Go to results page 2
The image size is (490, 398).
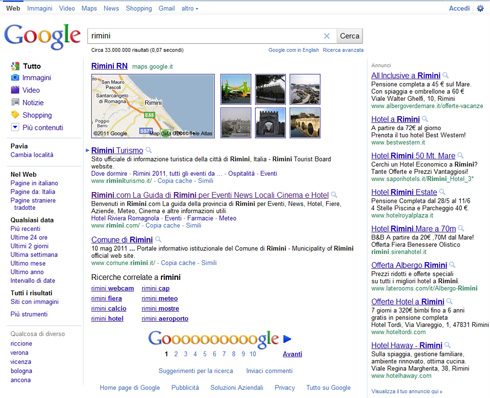point(176,354)
